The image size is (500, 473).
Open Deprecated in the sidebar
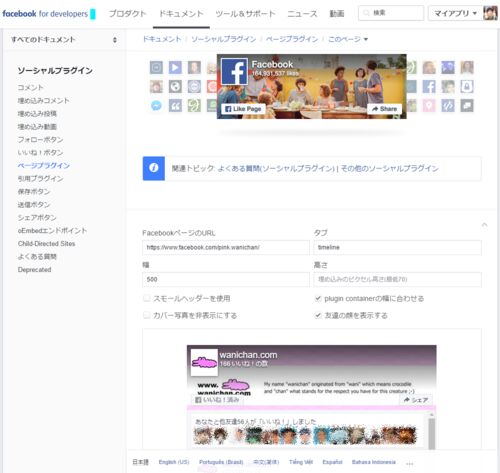click(34, 269)
